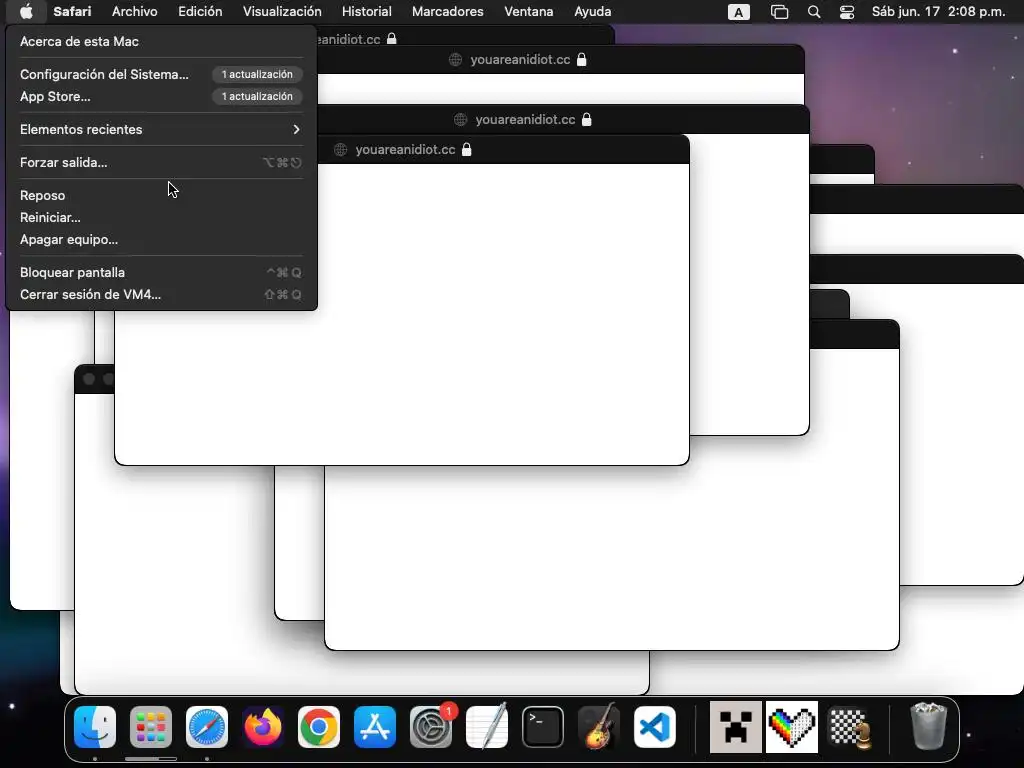
Task: Open Configuración del Sistema… menu entry
Action: pyautogui.click(x=160, y=74)
